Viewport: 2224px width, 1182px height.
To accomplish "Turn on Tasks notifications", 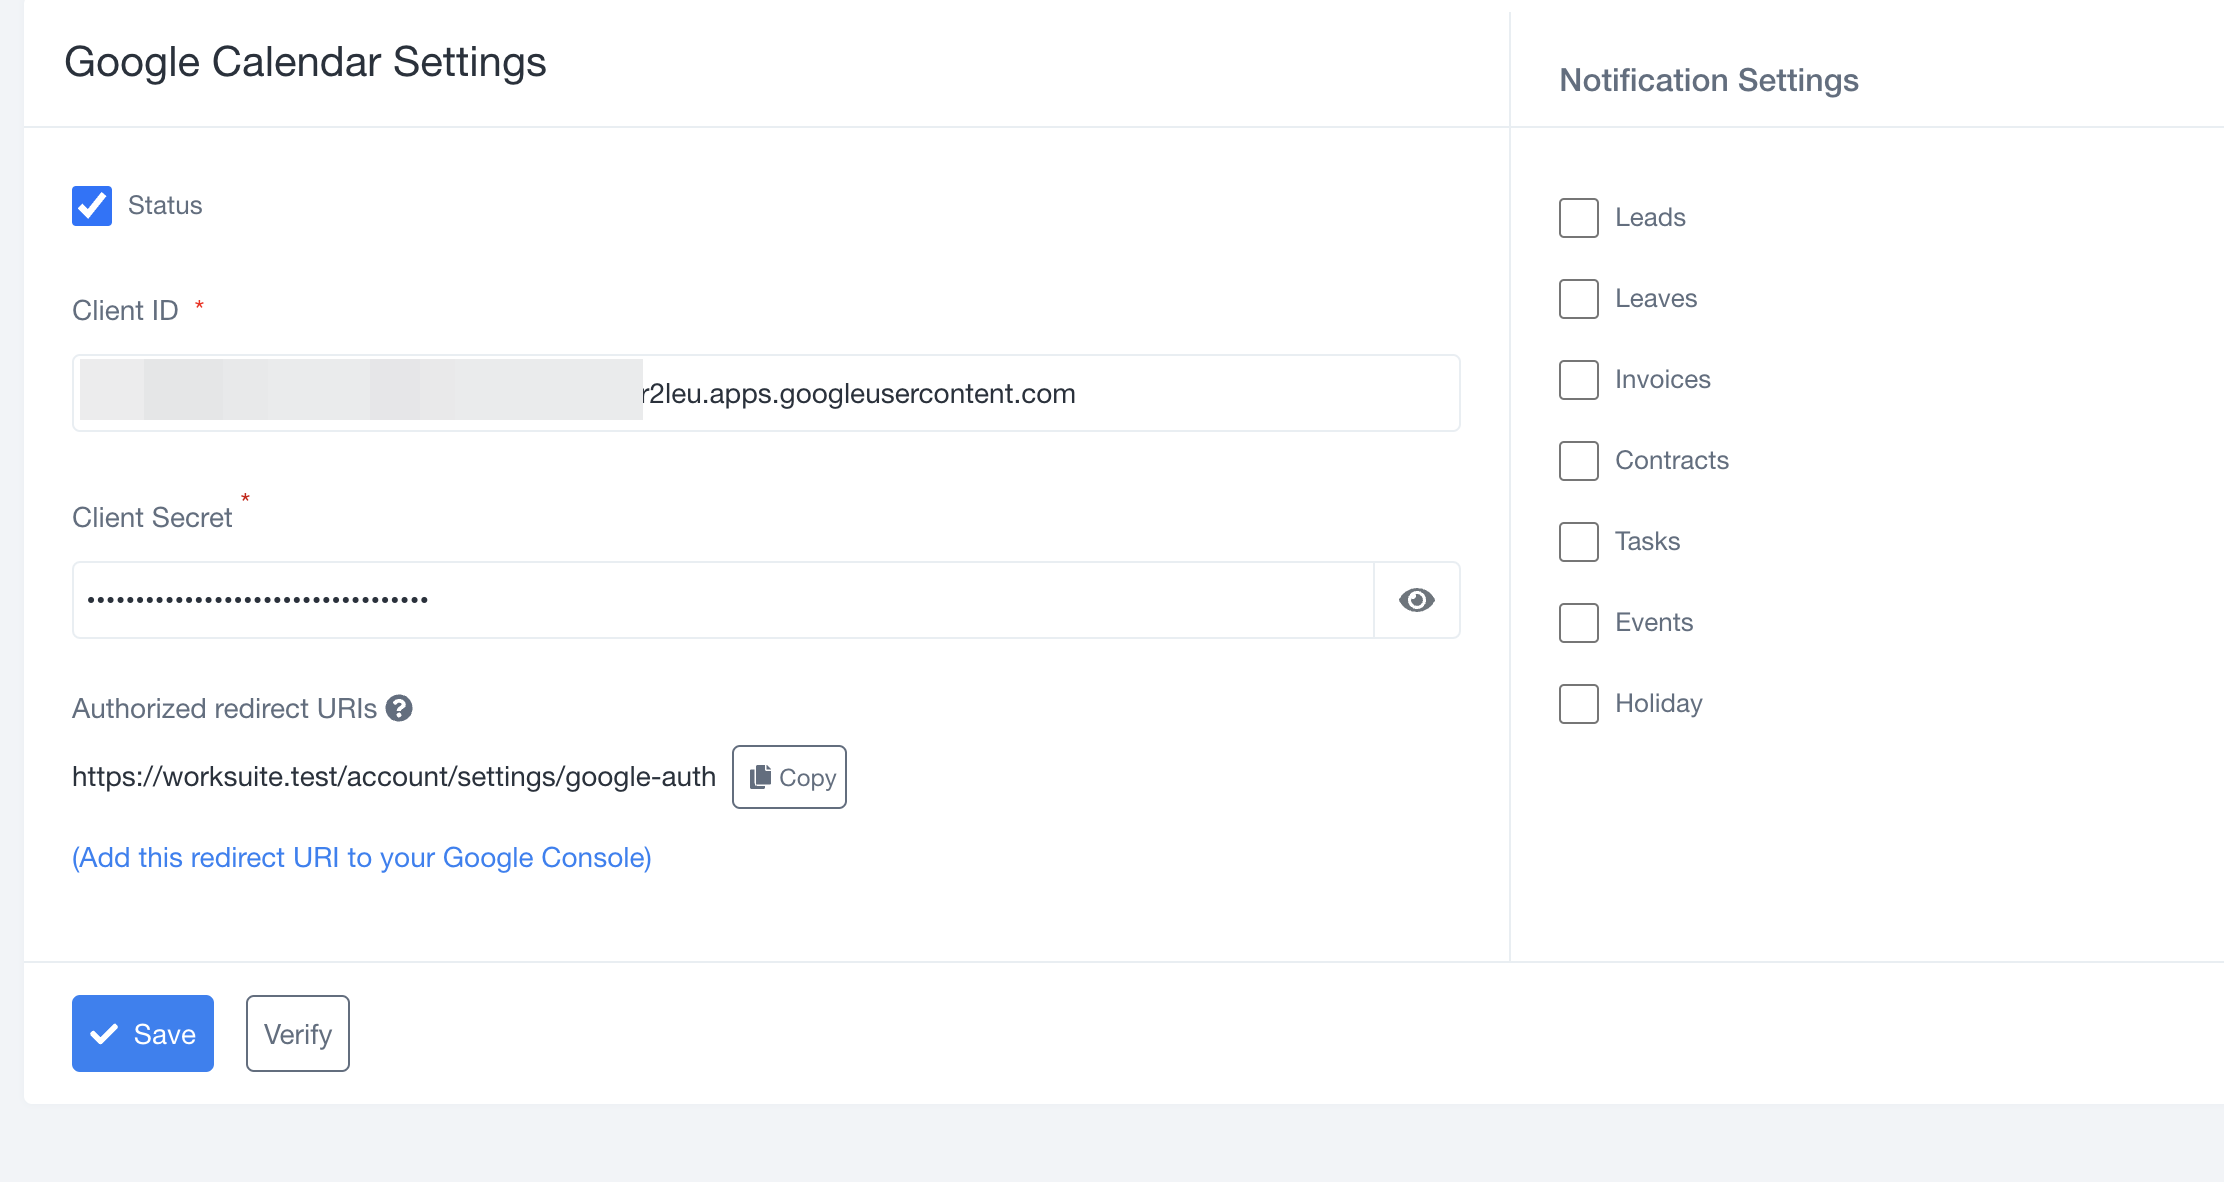I will [x=1578, y=542].
